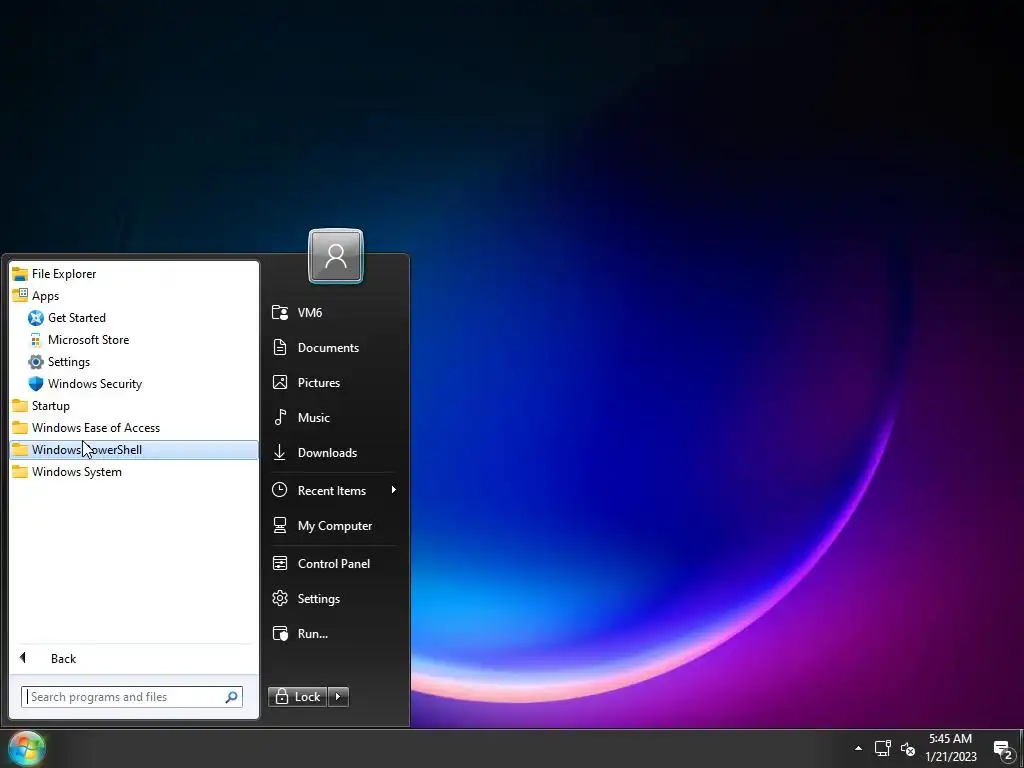Viewport: 1024px width, 768px height.
Task: Expand the Windows Ease of Access folder
Action: coord(134,428)
